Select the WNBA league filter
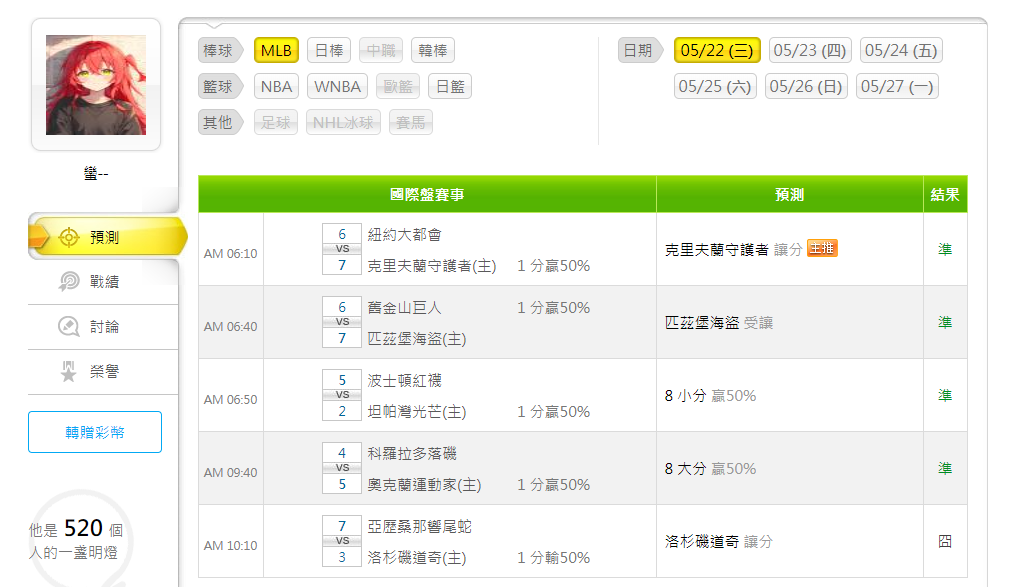Image resolution: width=1010 pixels, height=587 pixels. click(338, 86)
